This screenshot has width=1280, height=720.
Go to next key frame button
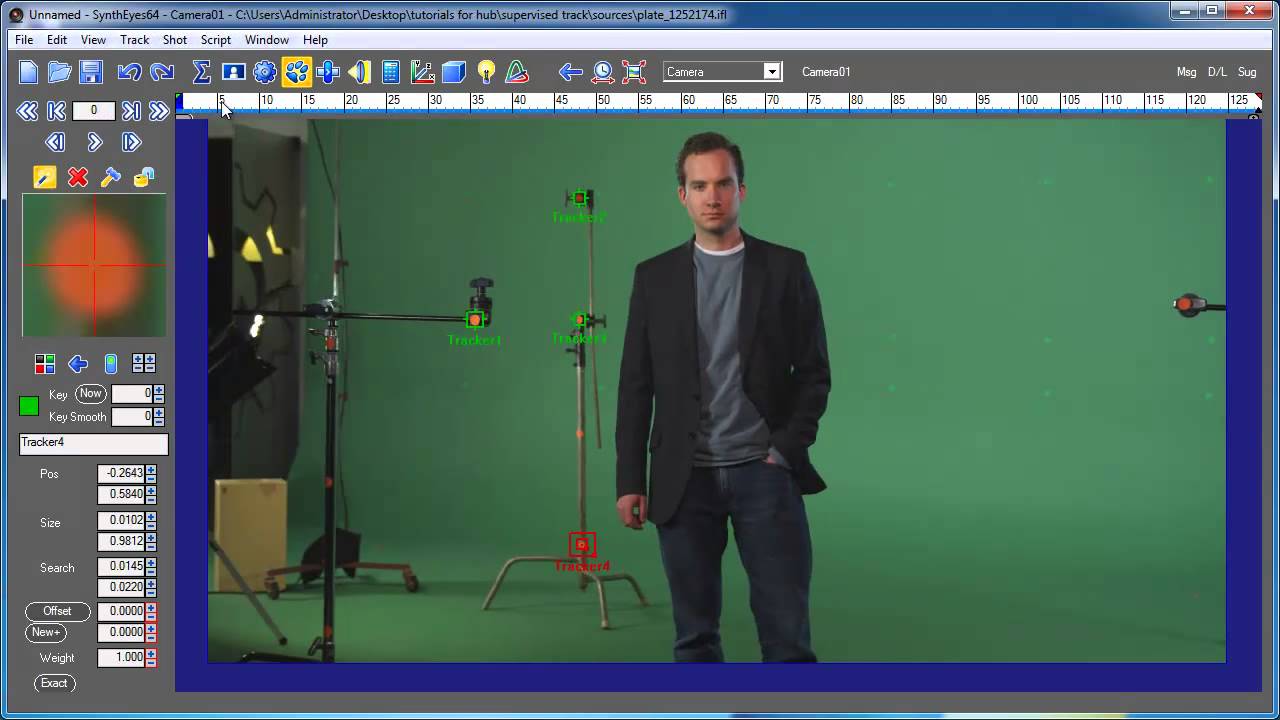131,111
